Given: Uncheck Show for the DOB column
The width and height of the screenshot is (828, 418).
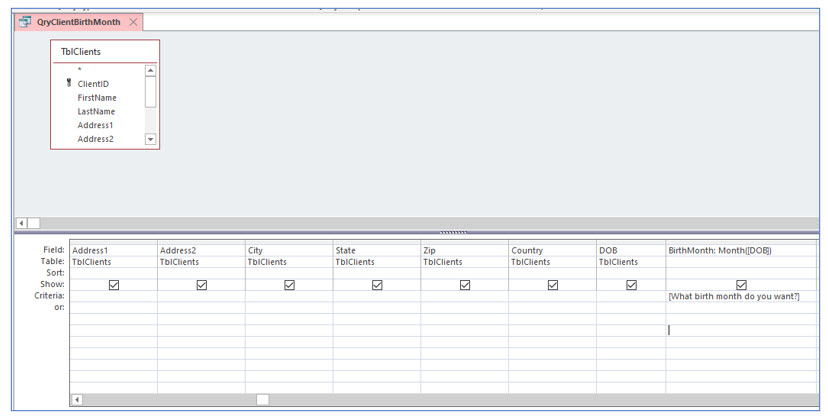Looking at the screenshot, I should click(632, 285).
